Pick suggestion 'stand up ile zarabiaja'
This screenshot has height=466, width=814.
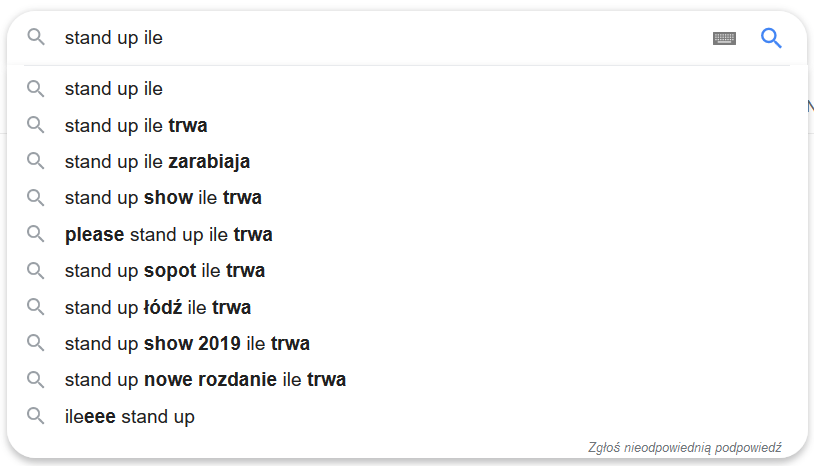coord(157,161)
